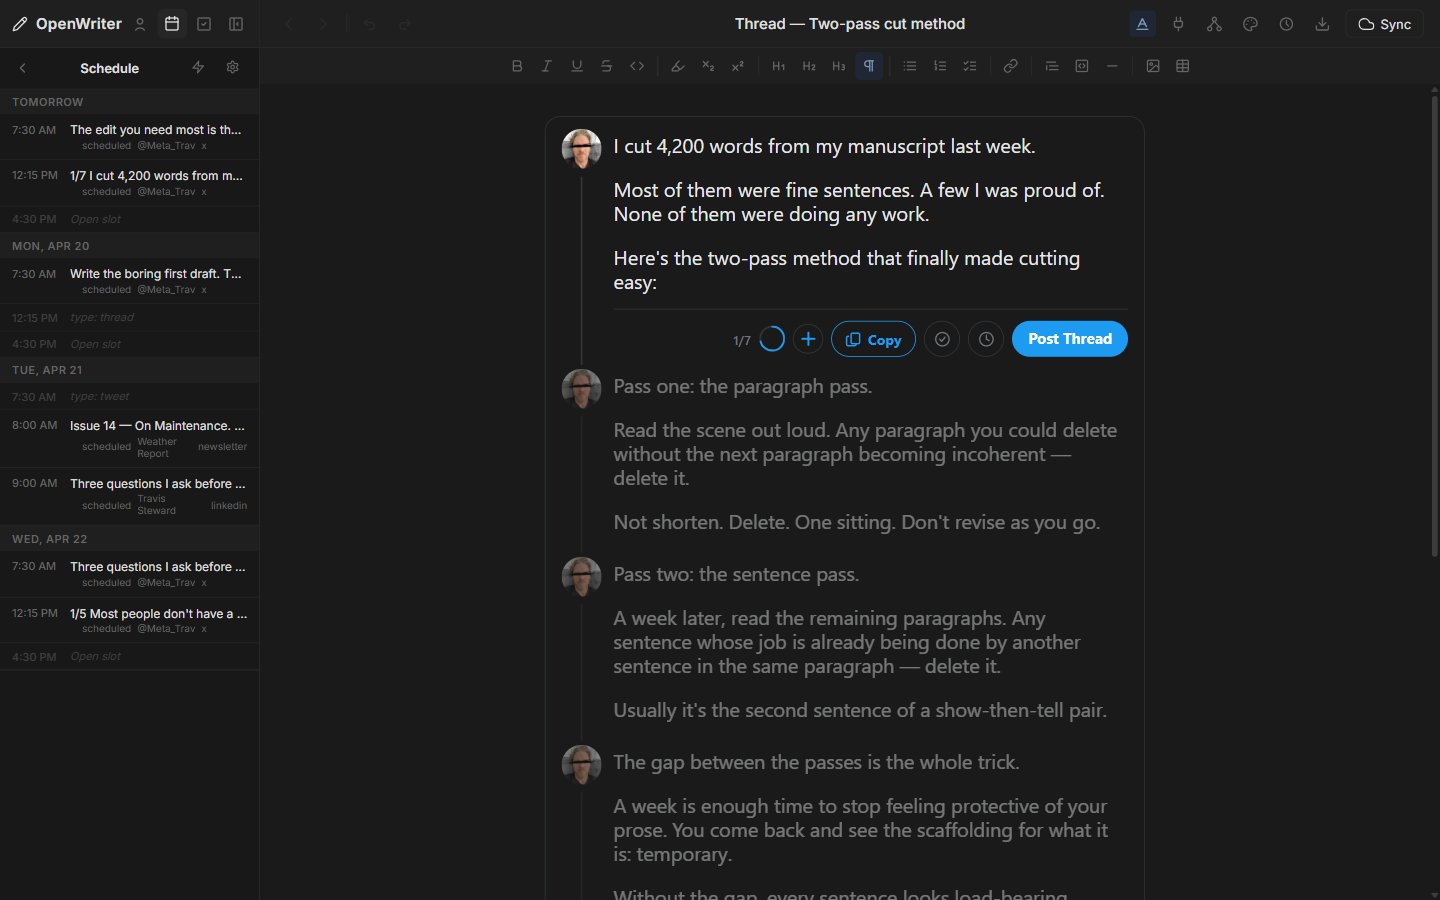Open Schedule panel settings gear
The height and width of the screenshot is (900, 1440).
pos(232,68)
